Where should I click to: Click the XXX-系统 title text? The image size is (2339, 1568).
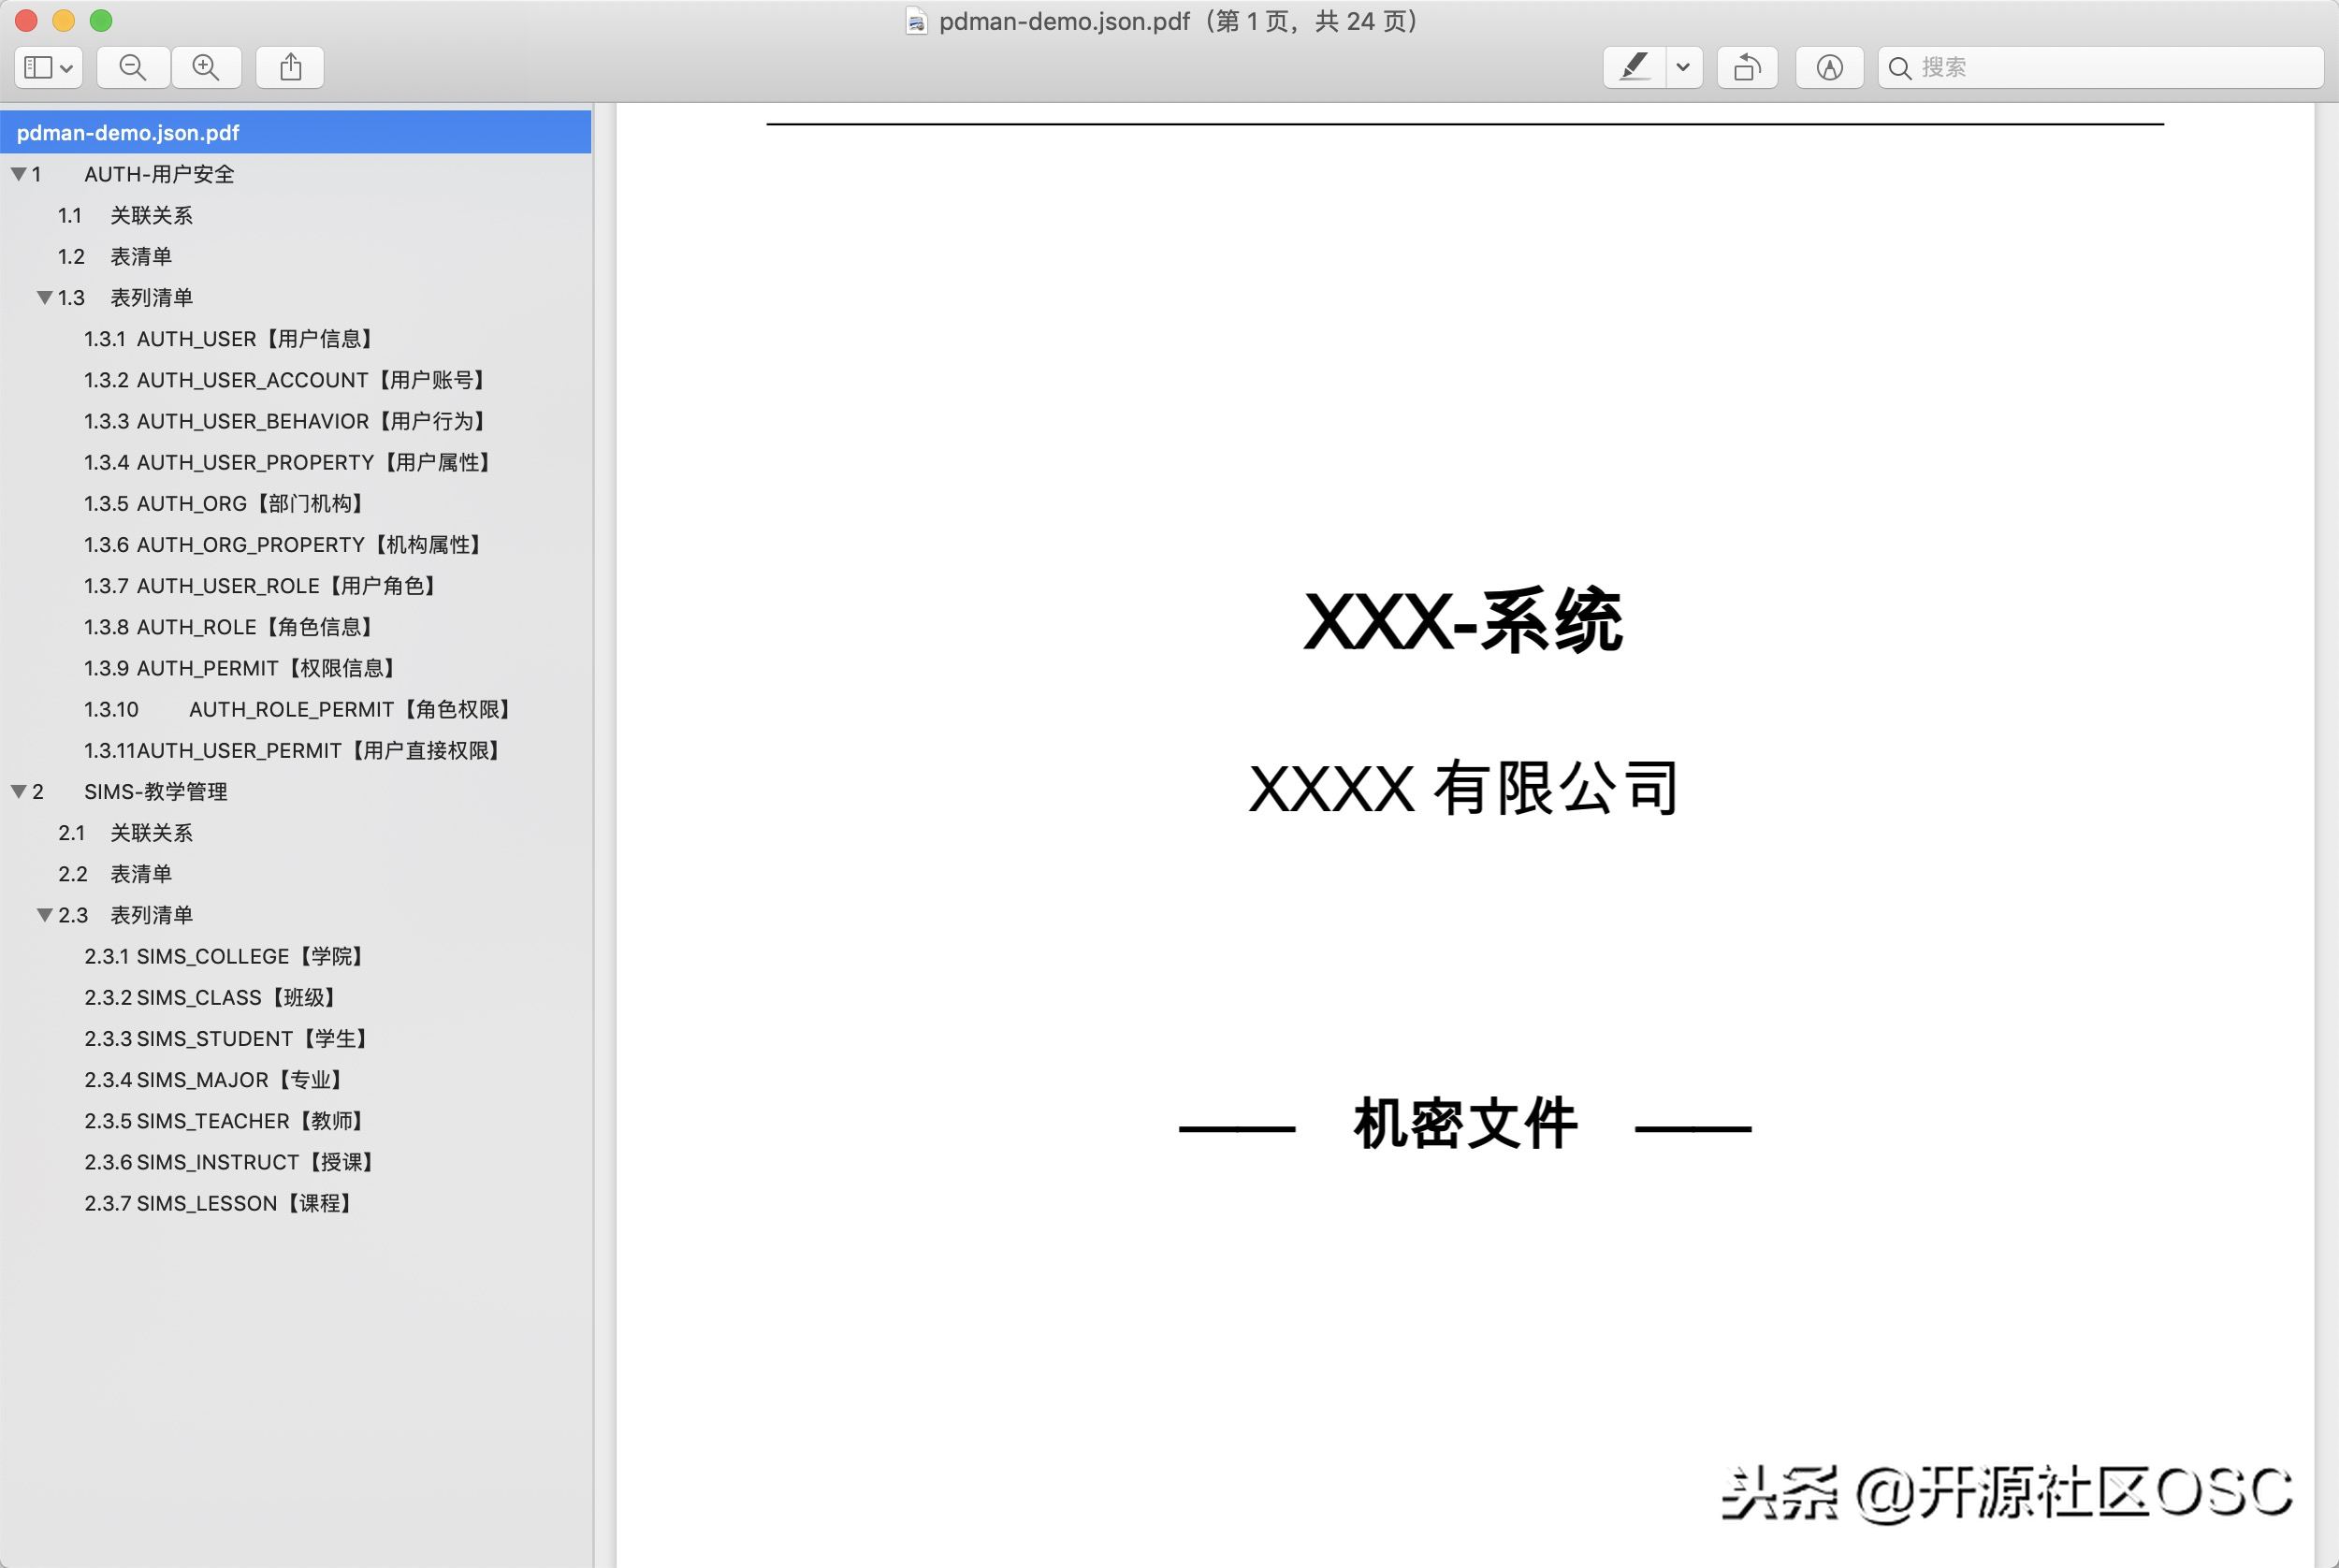[1464, 621]
